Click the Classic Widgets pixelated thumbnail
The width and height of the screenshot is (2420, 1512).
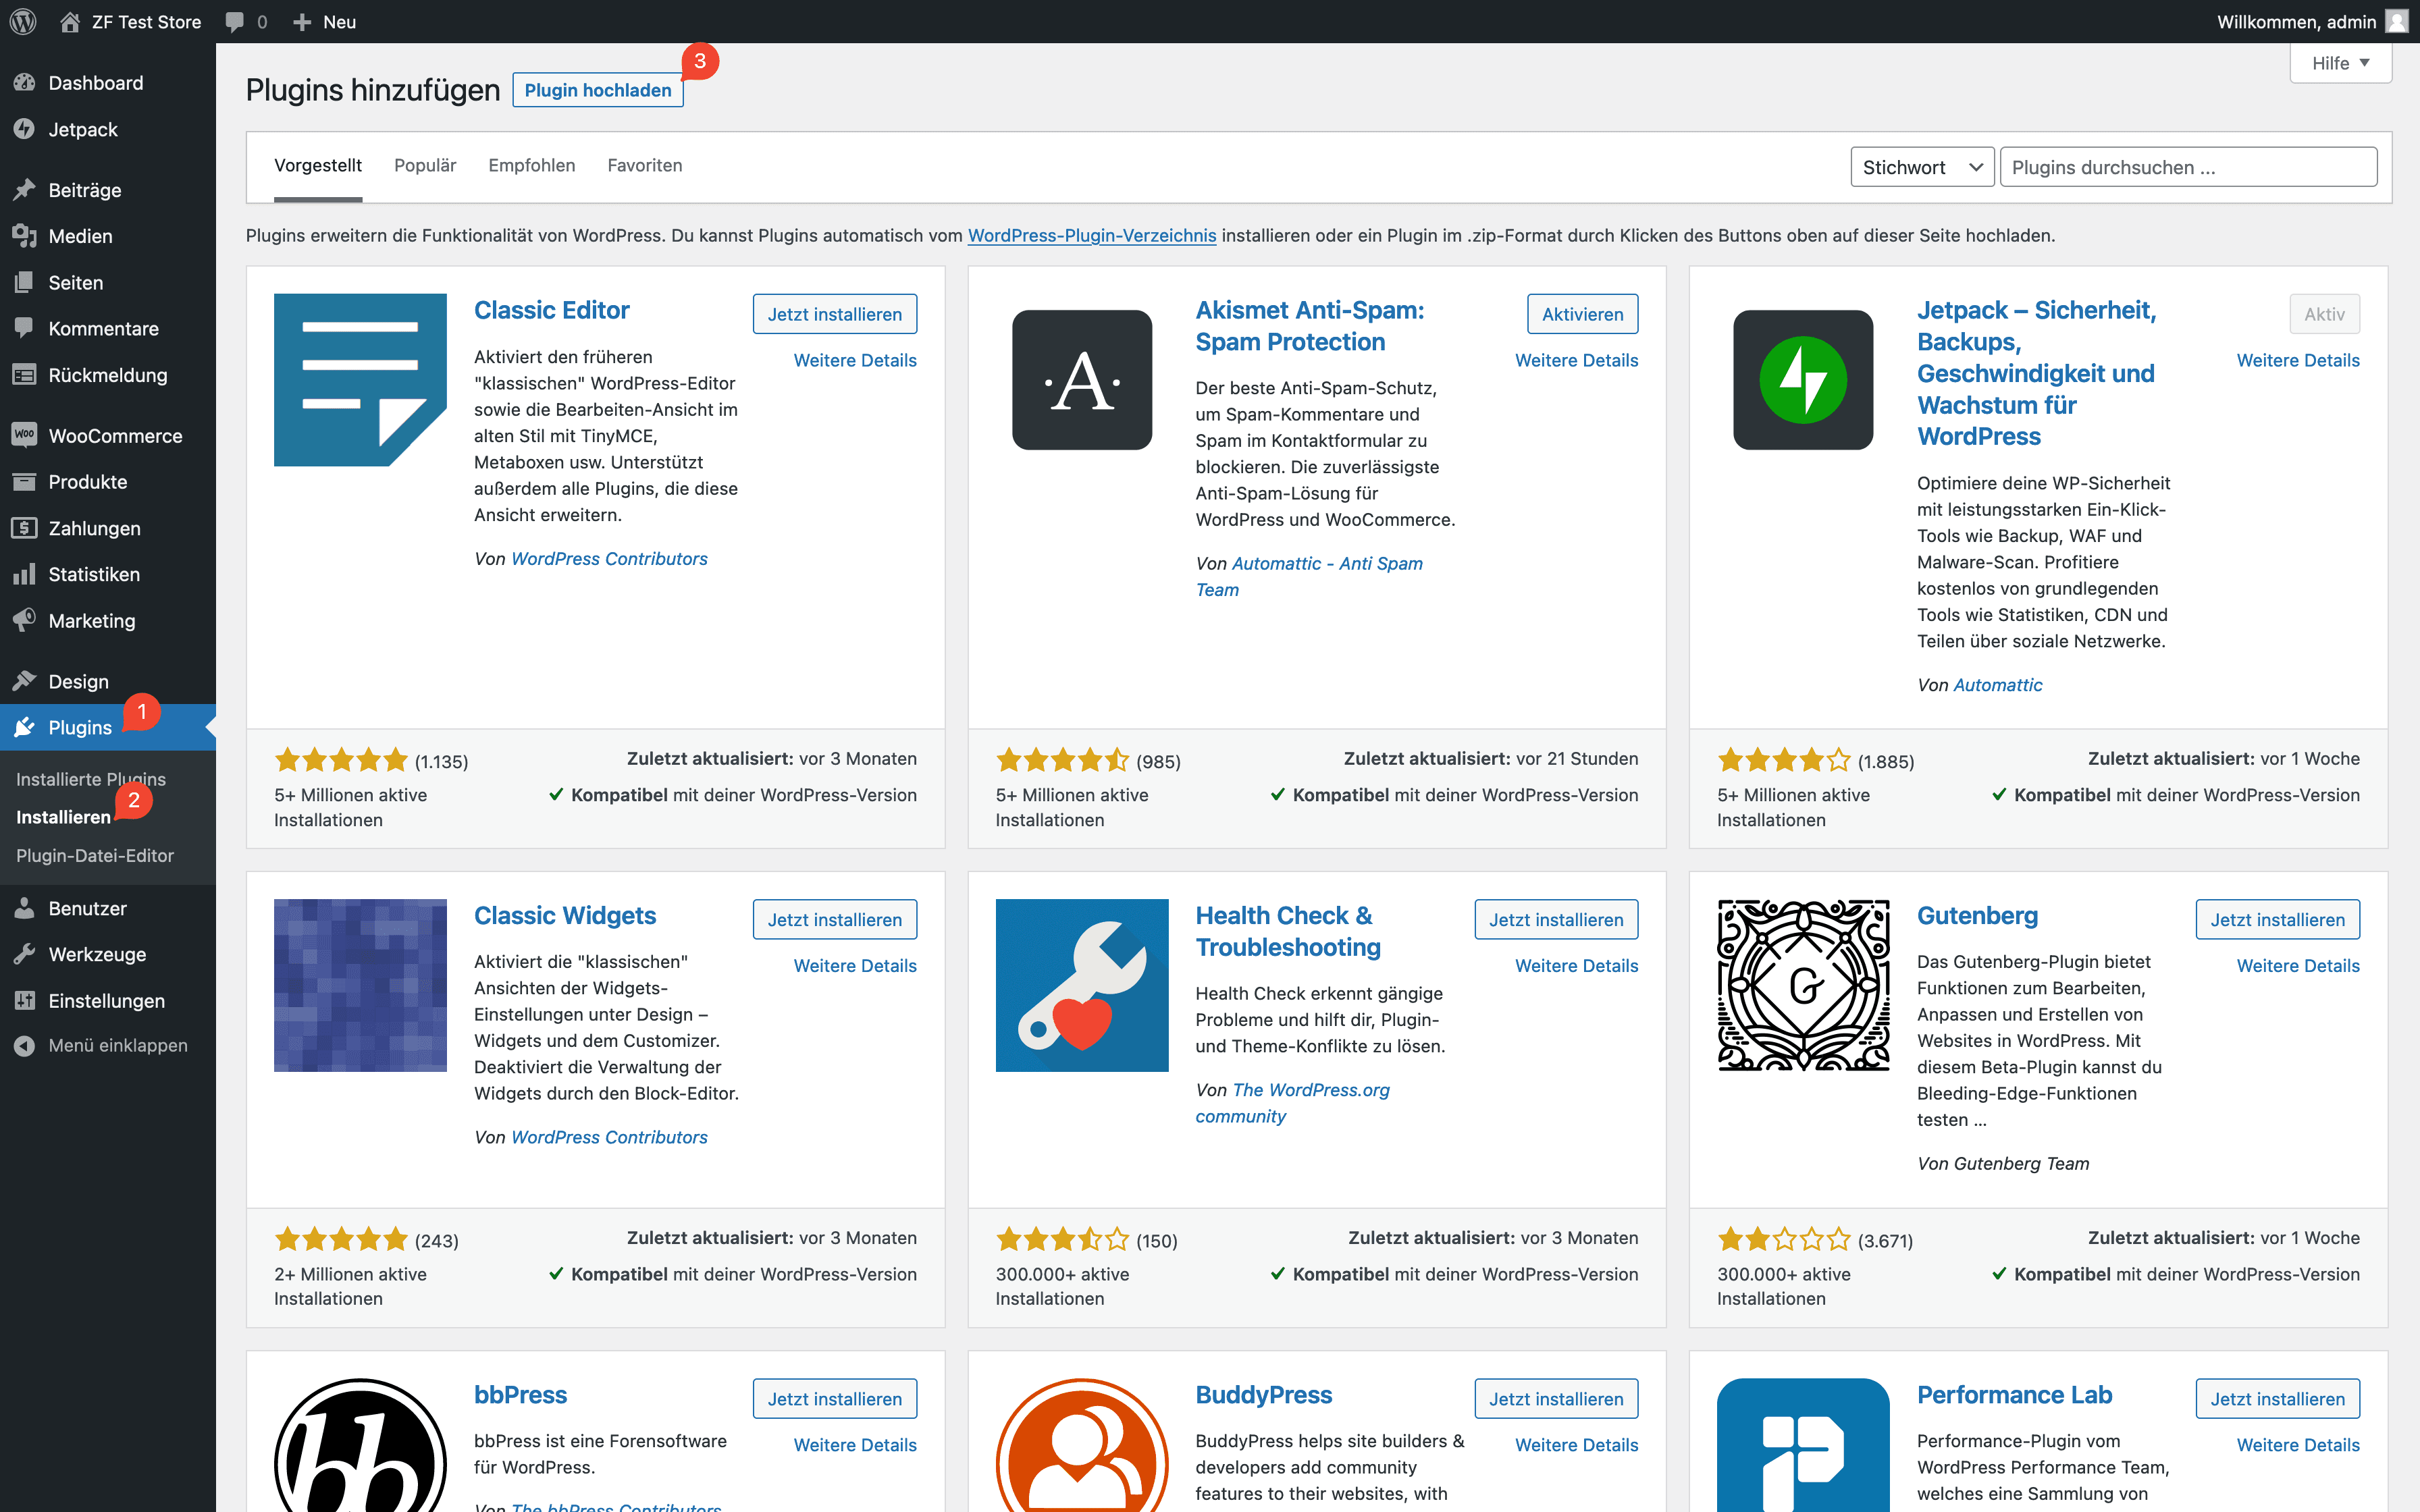point(360,985)
